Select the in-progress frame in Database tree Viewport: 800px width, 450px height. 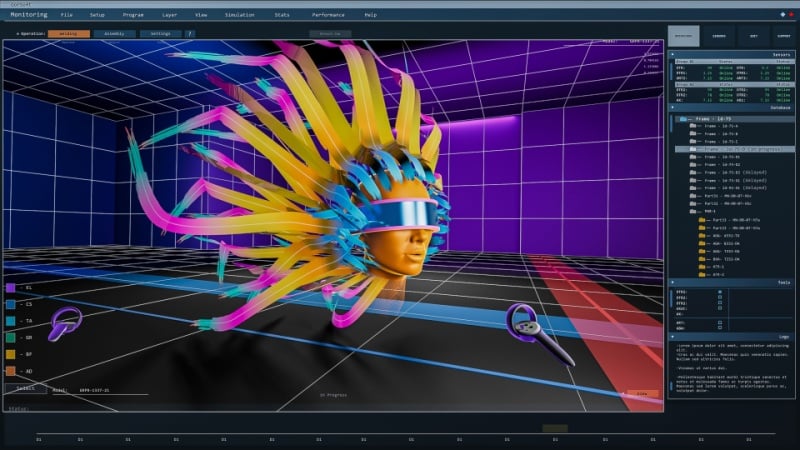[x=735, y=149]
